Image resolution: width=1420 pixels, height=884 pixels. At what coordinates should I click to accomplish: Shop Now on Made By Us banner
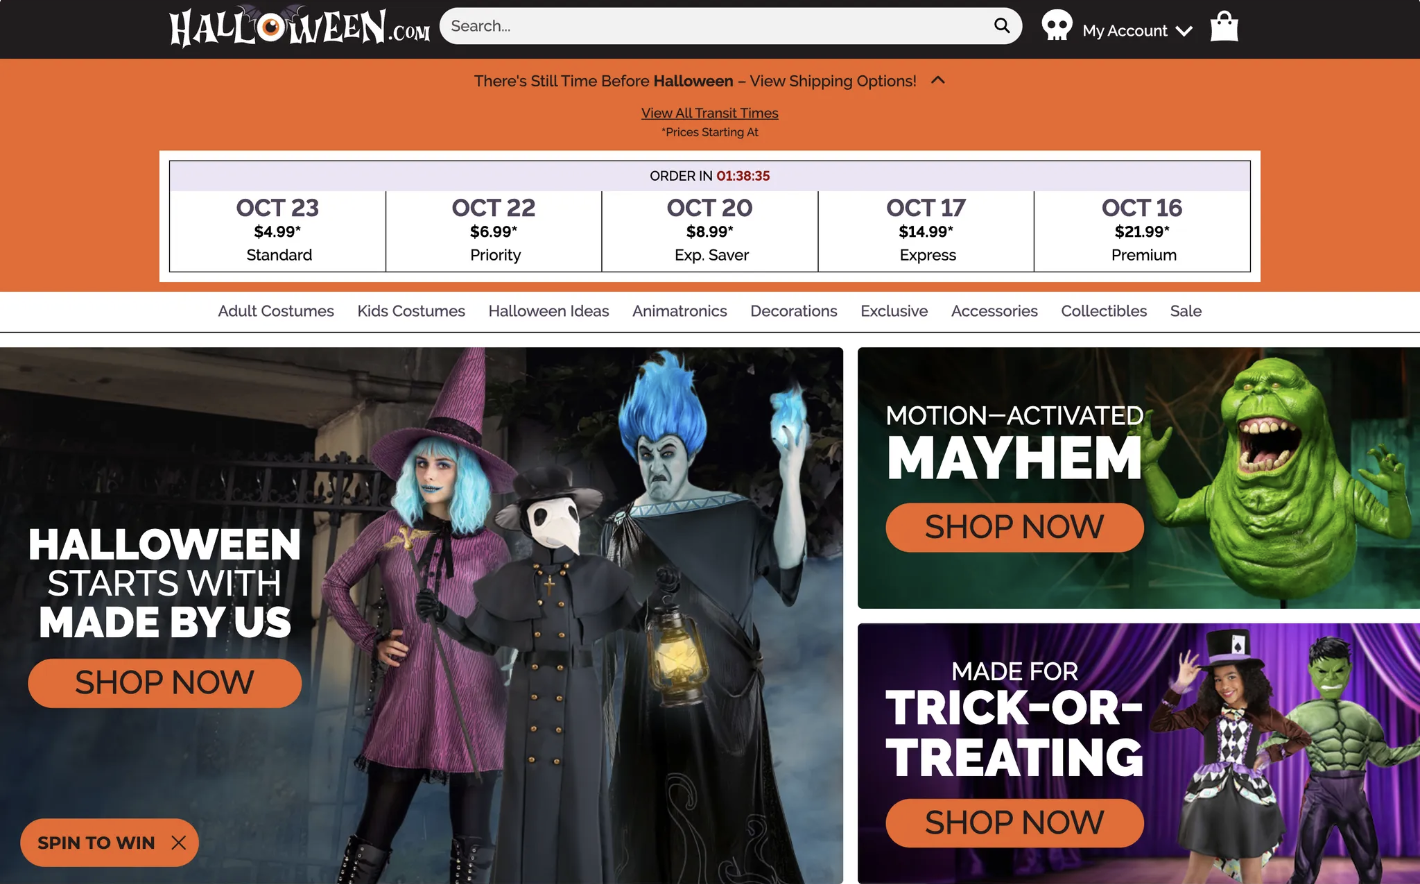tap(165, 683)
